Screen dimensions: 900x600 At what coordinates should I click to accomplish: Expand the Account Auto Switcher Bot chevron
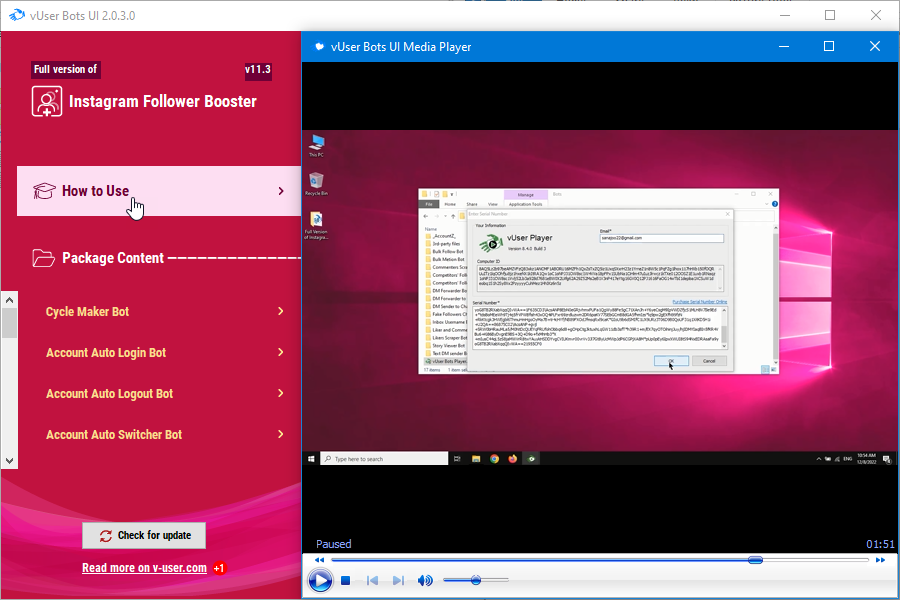point(281,434)
